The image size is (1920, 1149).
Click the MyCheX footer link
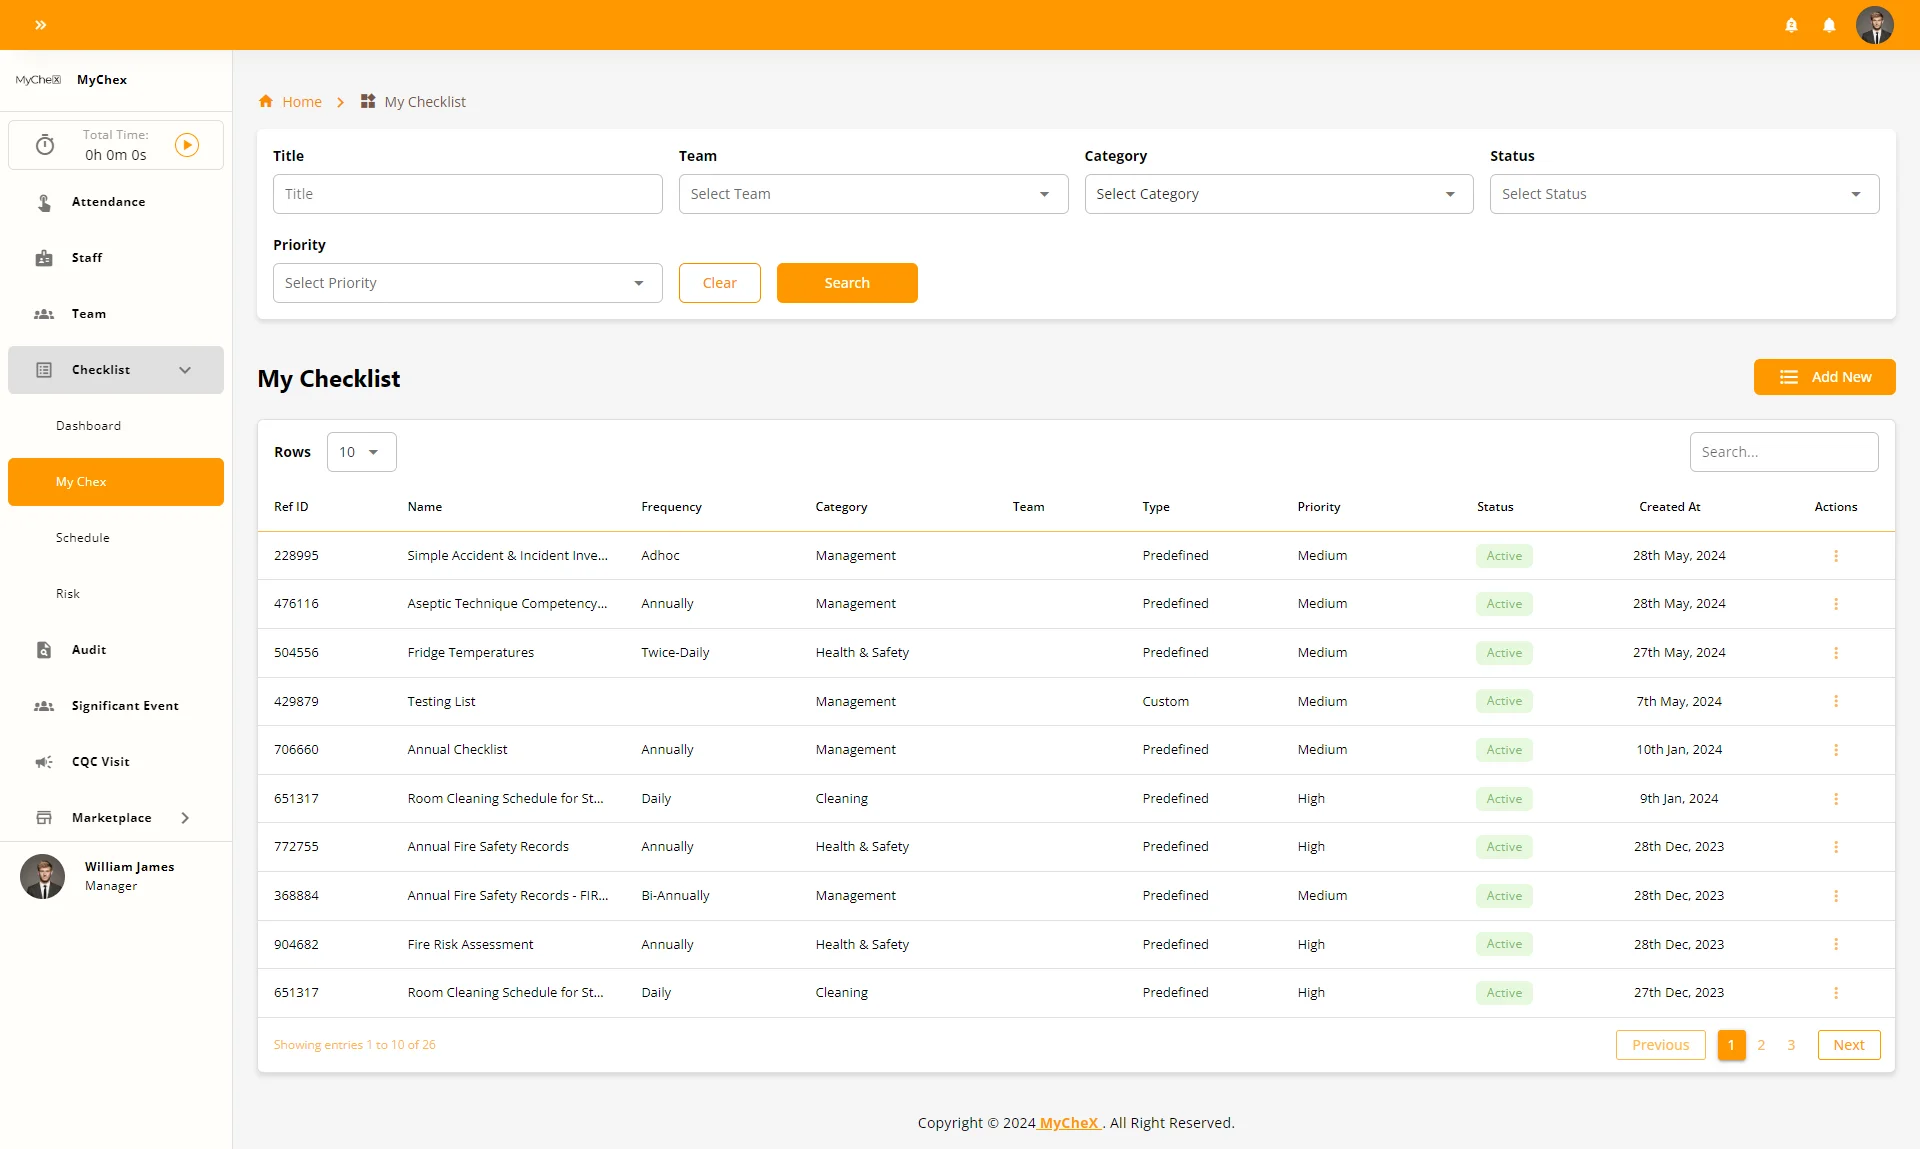point(1069,1123)
